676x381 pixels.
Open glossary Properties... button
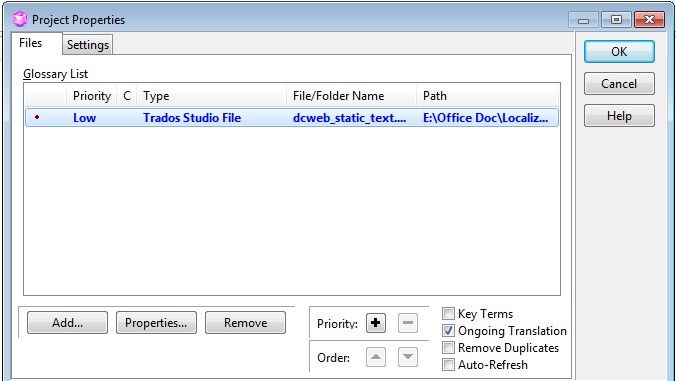(x=156, y=323)
